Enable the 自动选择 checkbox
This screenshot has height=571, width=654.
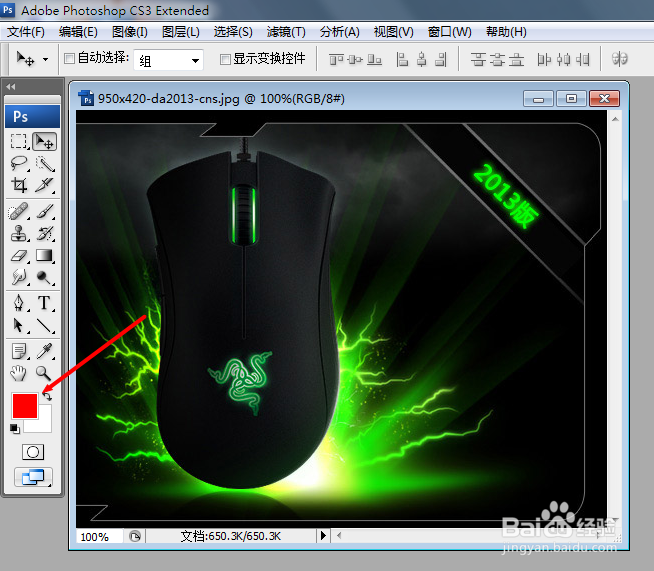coord(70,58)
